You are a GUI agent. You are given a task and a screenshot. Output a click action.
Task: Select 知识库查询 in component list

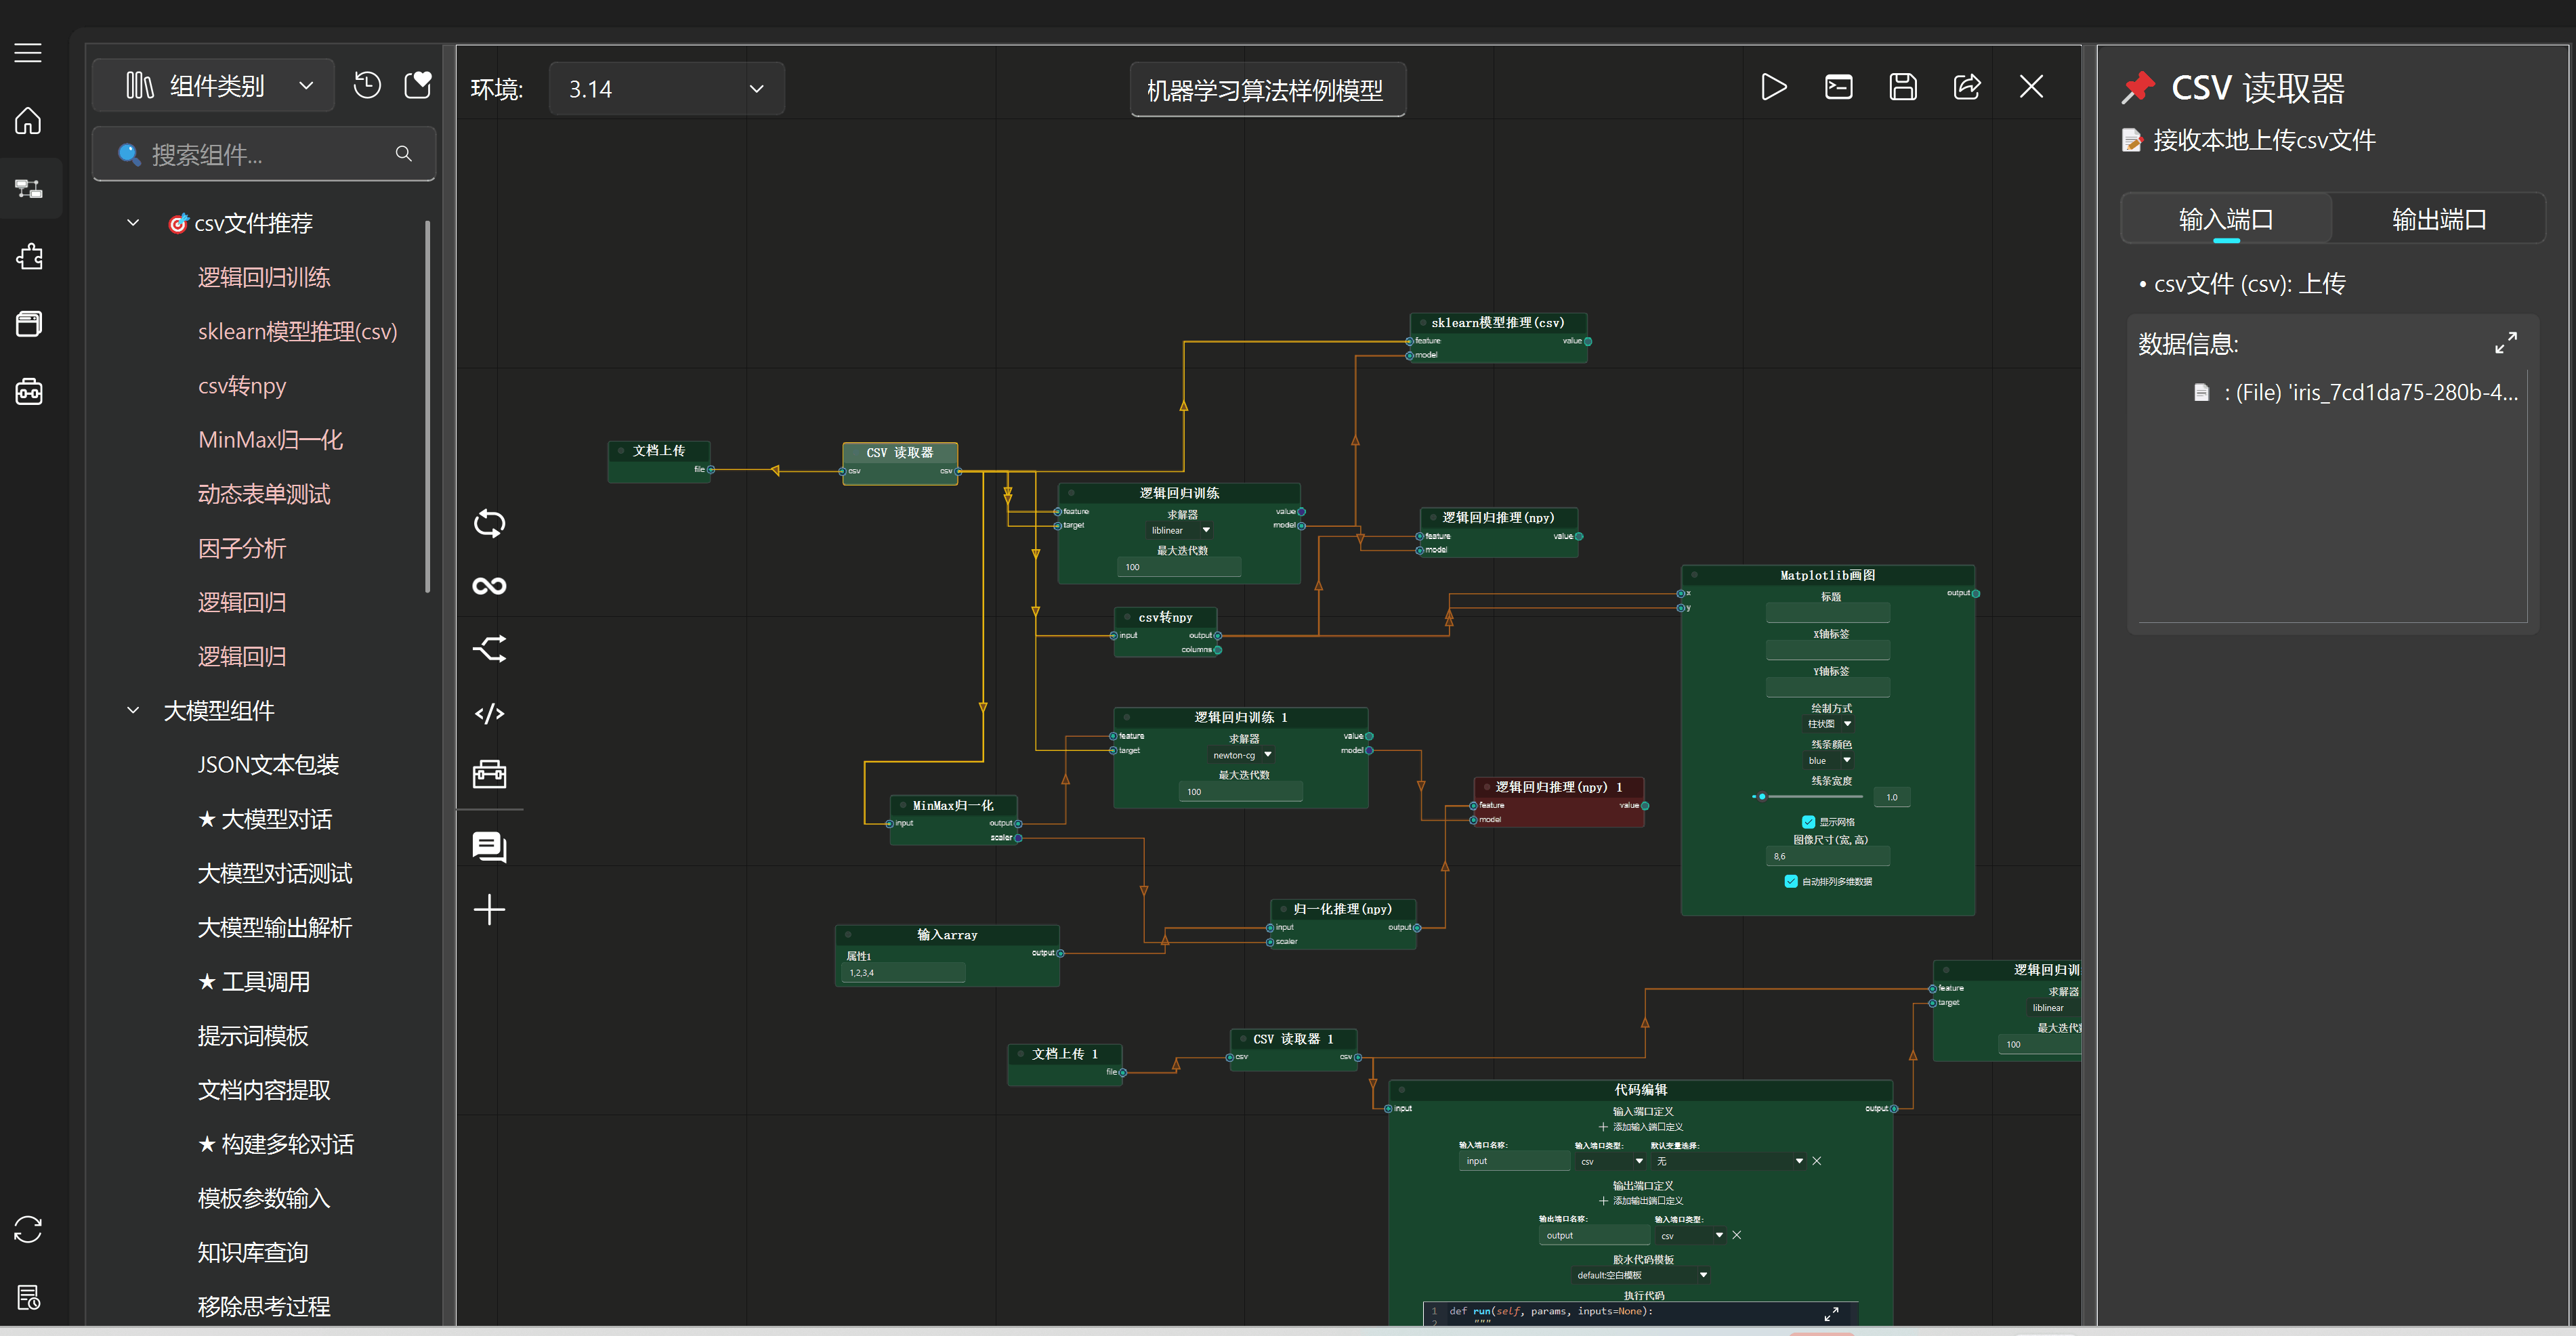point(253,1252)
